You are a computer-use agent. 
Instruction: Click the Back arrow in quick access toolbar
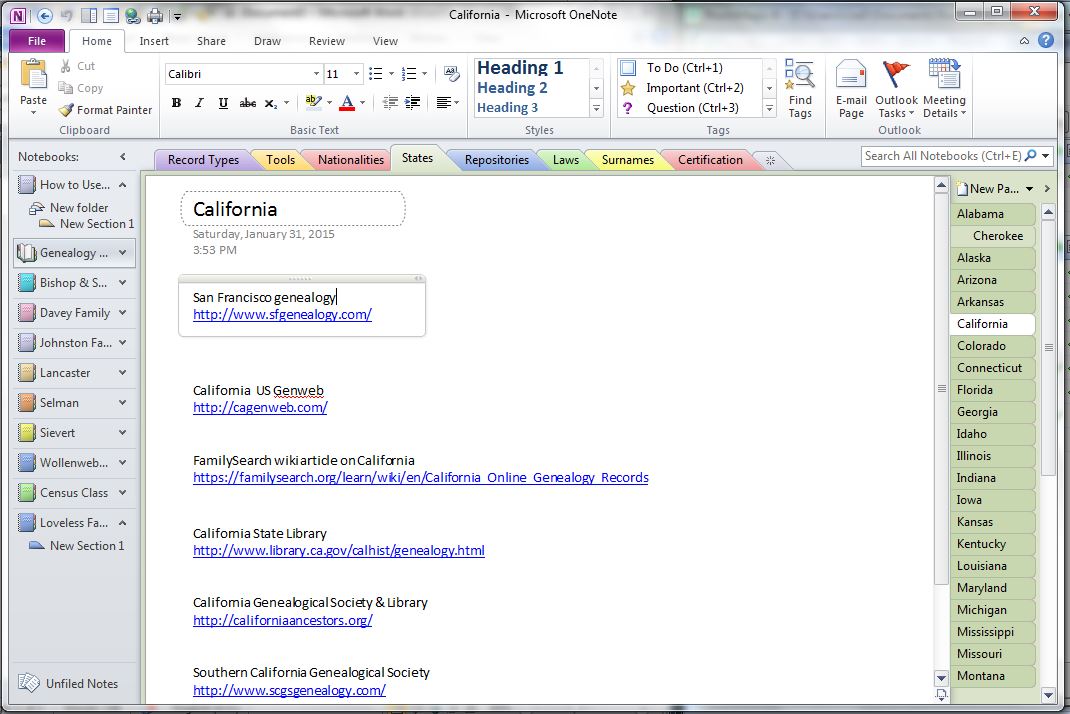click(44, 15)
